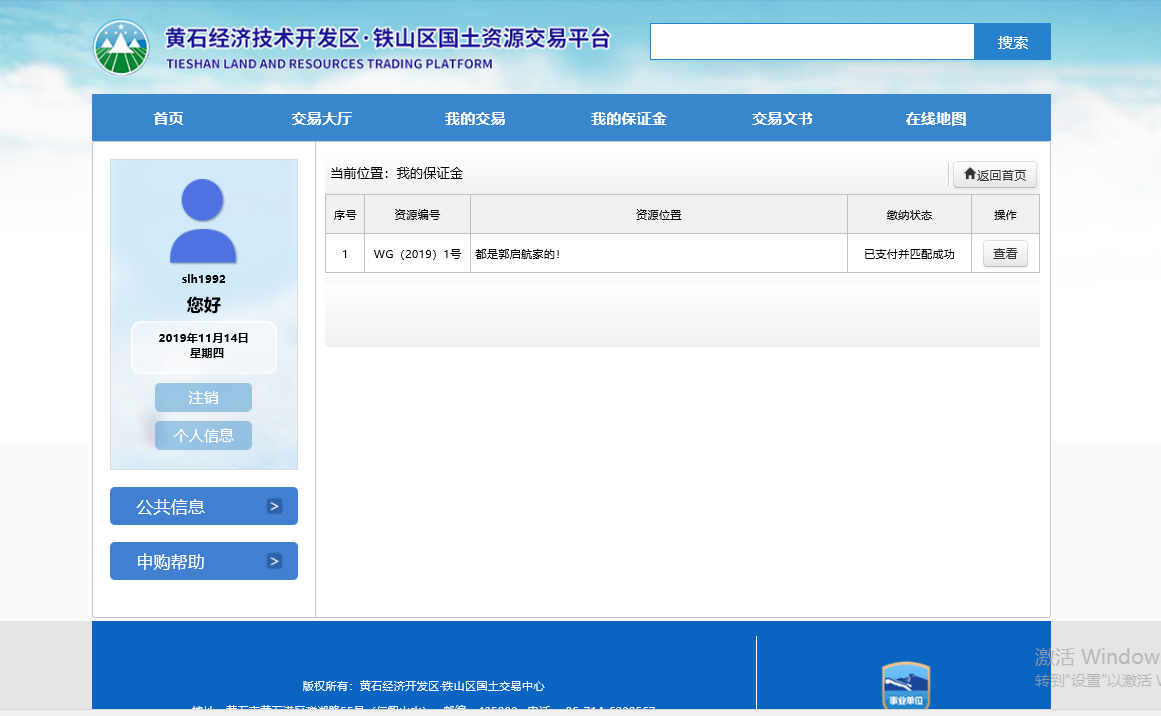This screenshot has width=1161, height=716.
Task: Focus the search input field at top
Action: click(811, 42)
